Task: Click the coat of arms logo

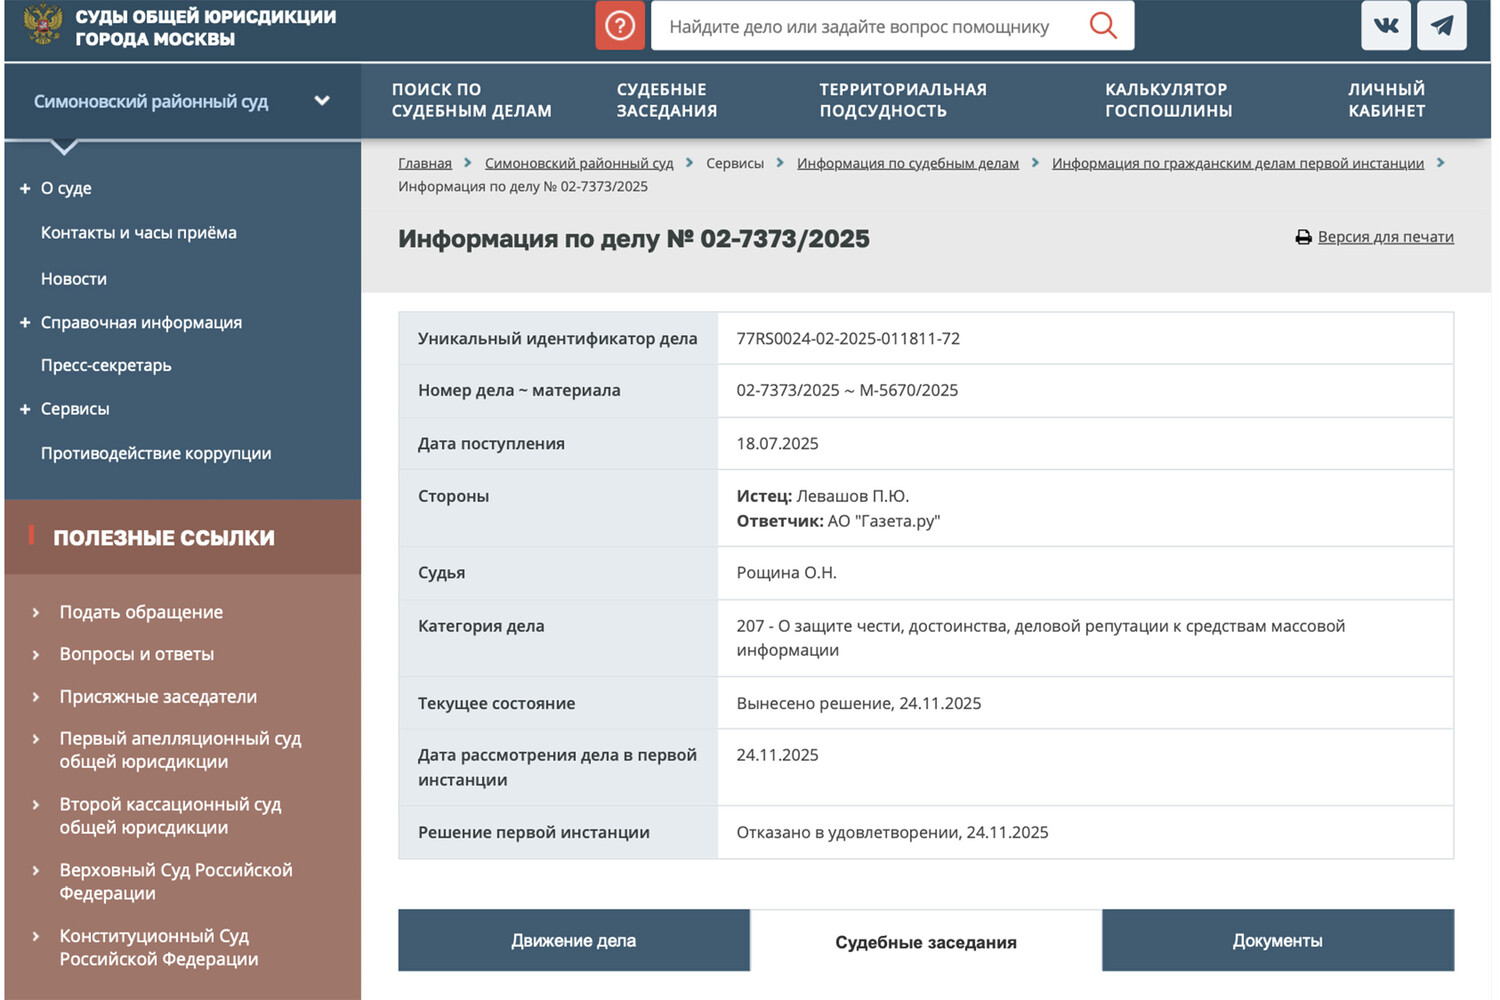Action: pyautogui.click(x=42, y=26)
